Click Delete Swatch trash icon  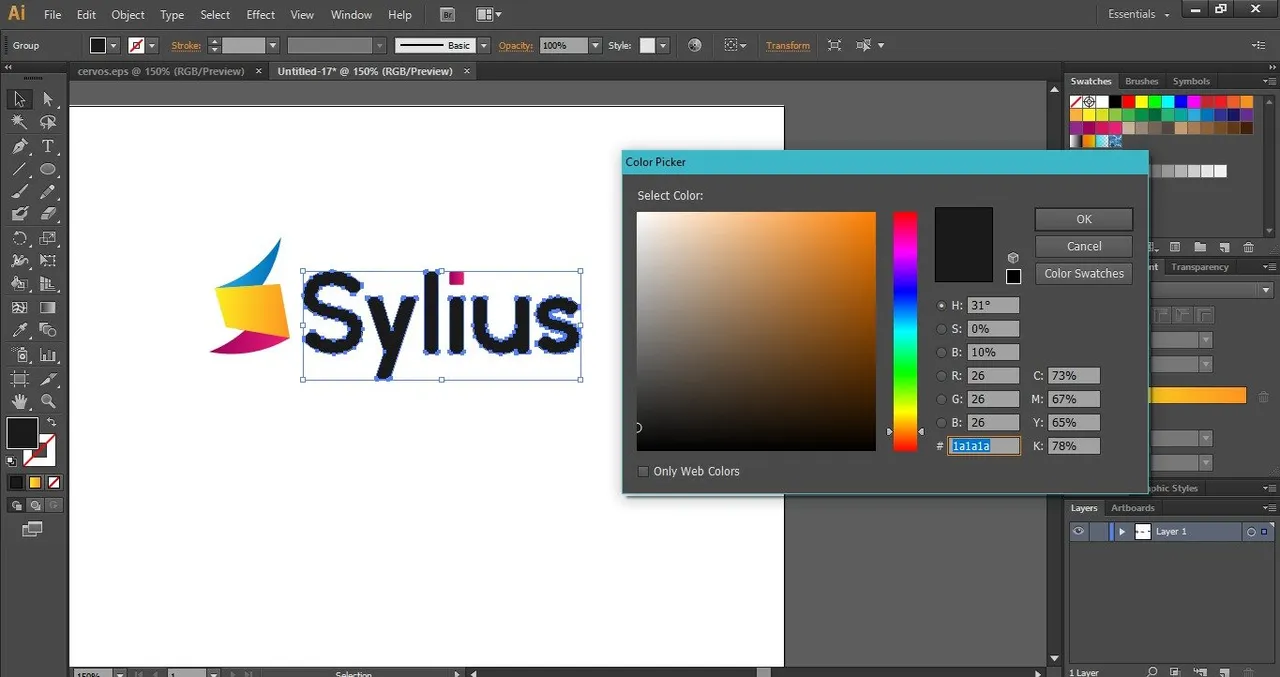coord(1248,247)
